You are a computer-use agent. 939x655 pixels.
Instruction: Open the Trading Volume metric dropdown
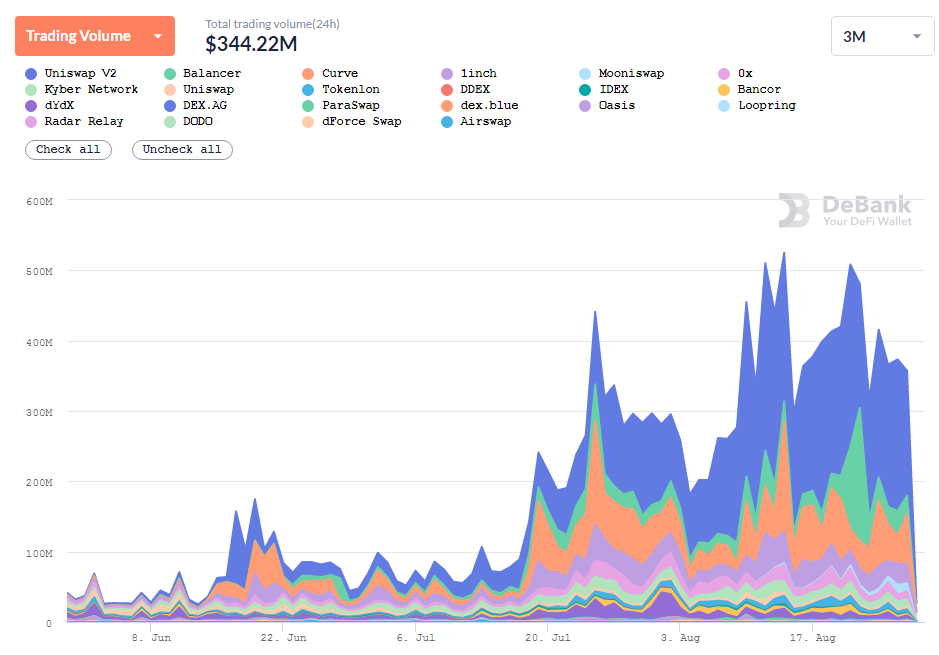tap(95, 36)
